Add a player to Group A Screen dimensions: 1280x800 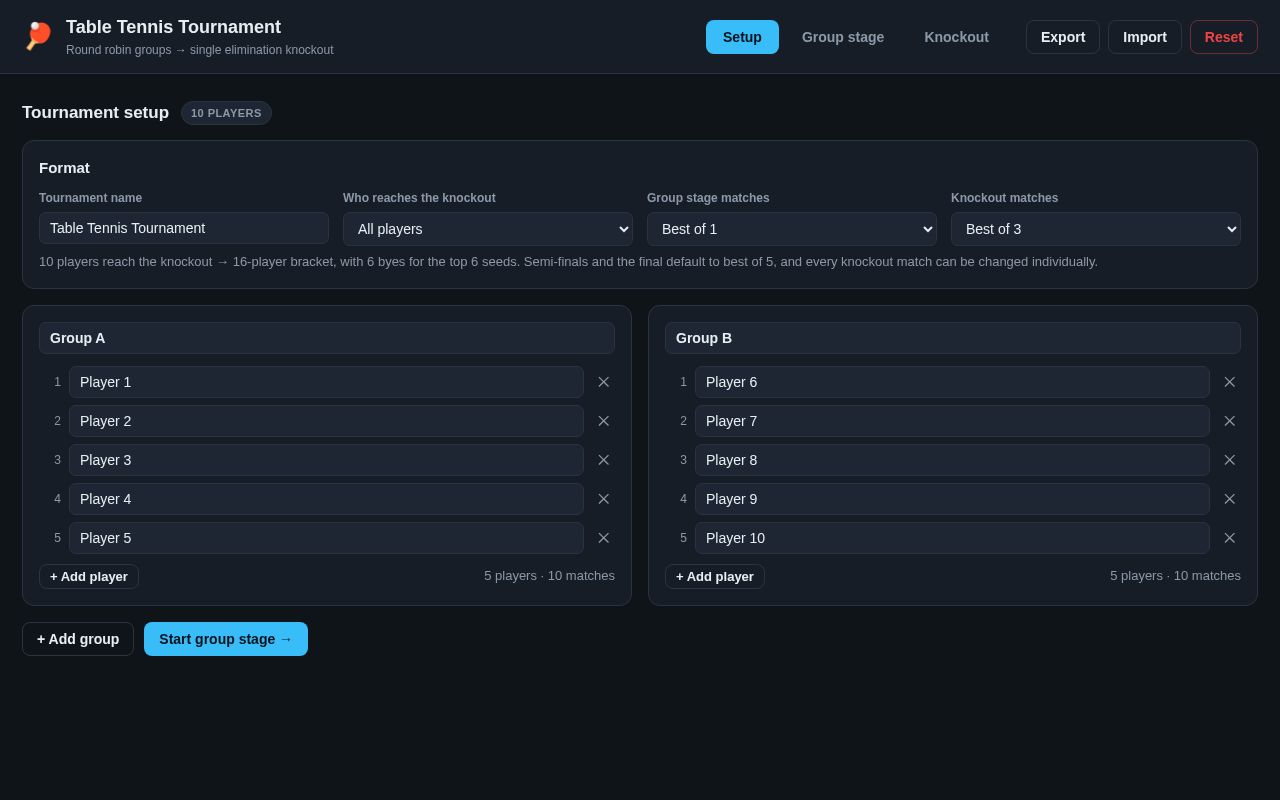89,577
